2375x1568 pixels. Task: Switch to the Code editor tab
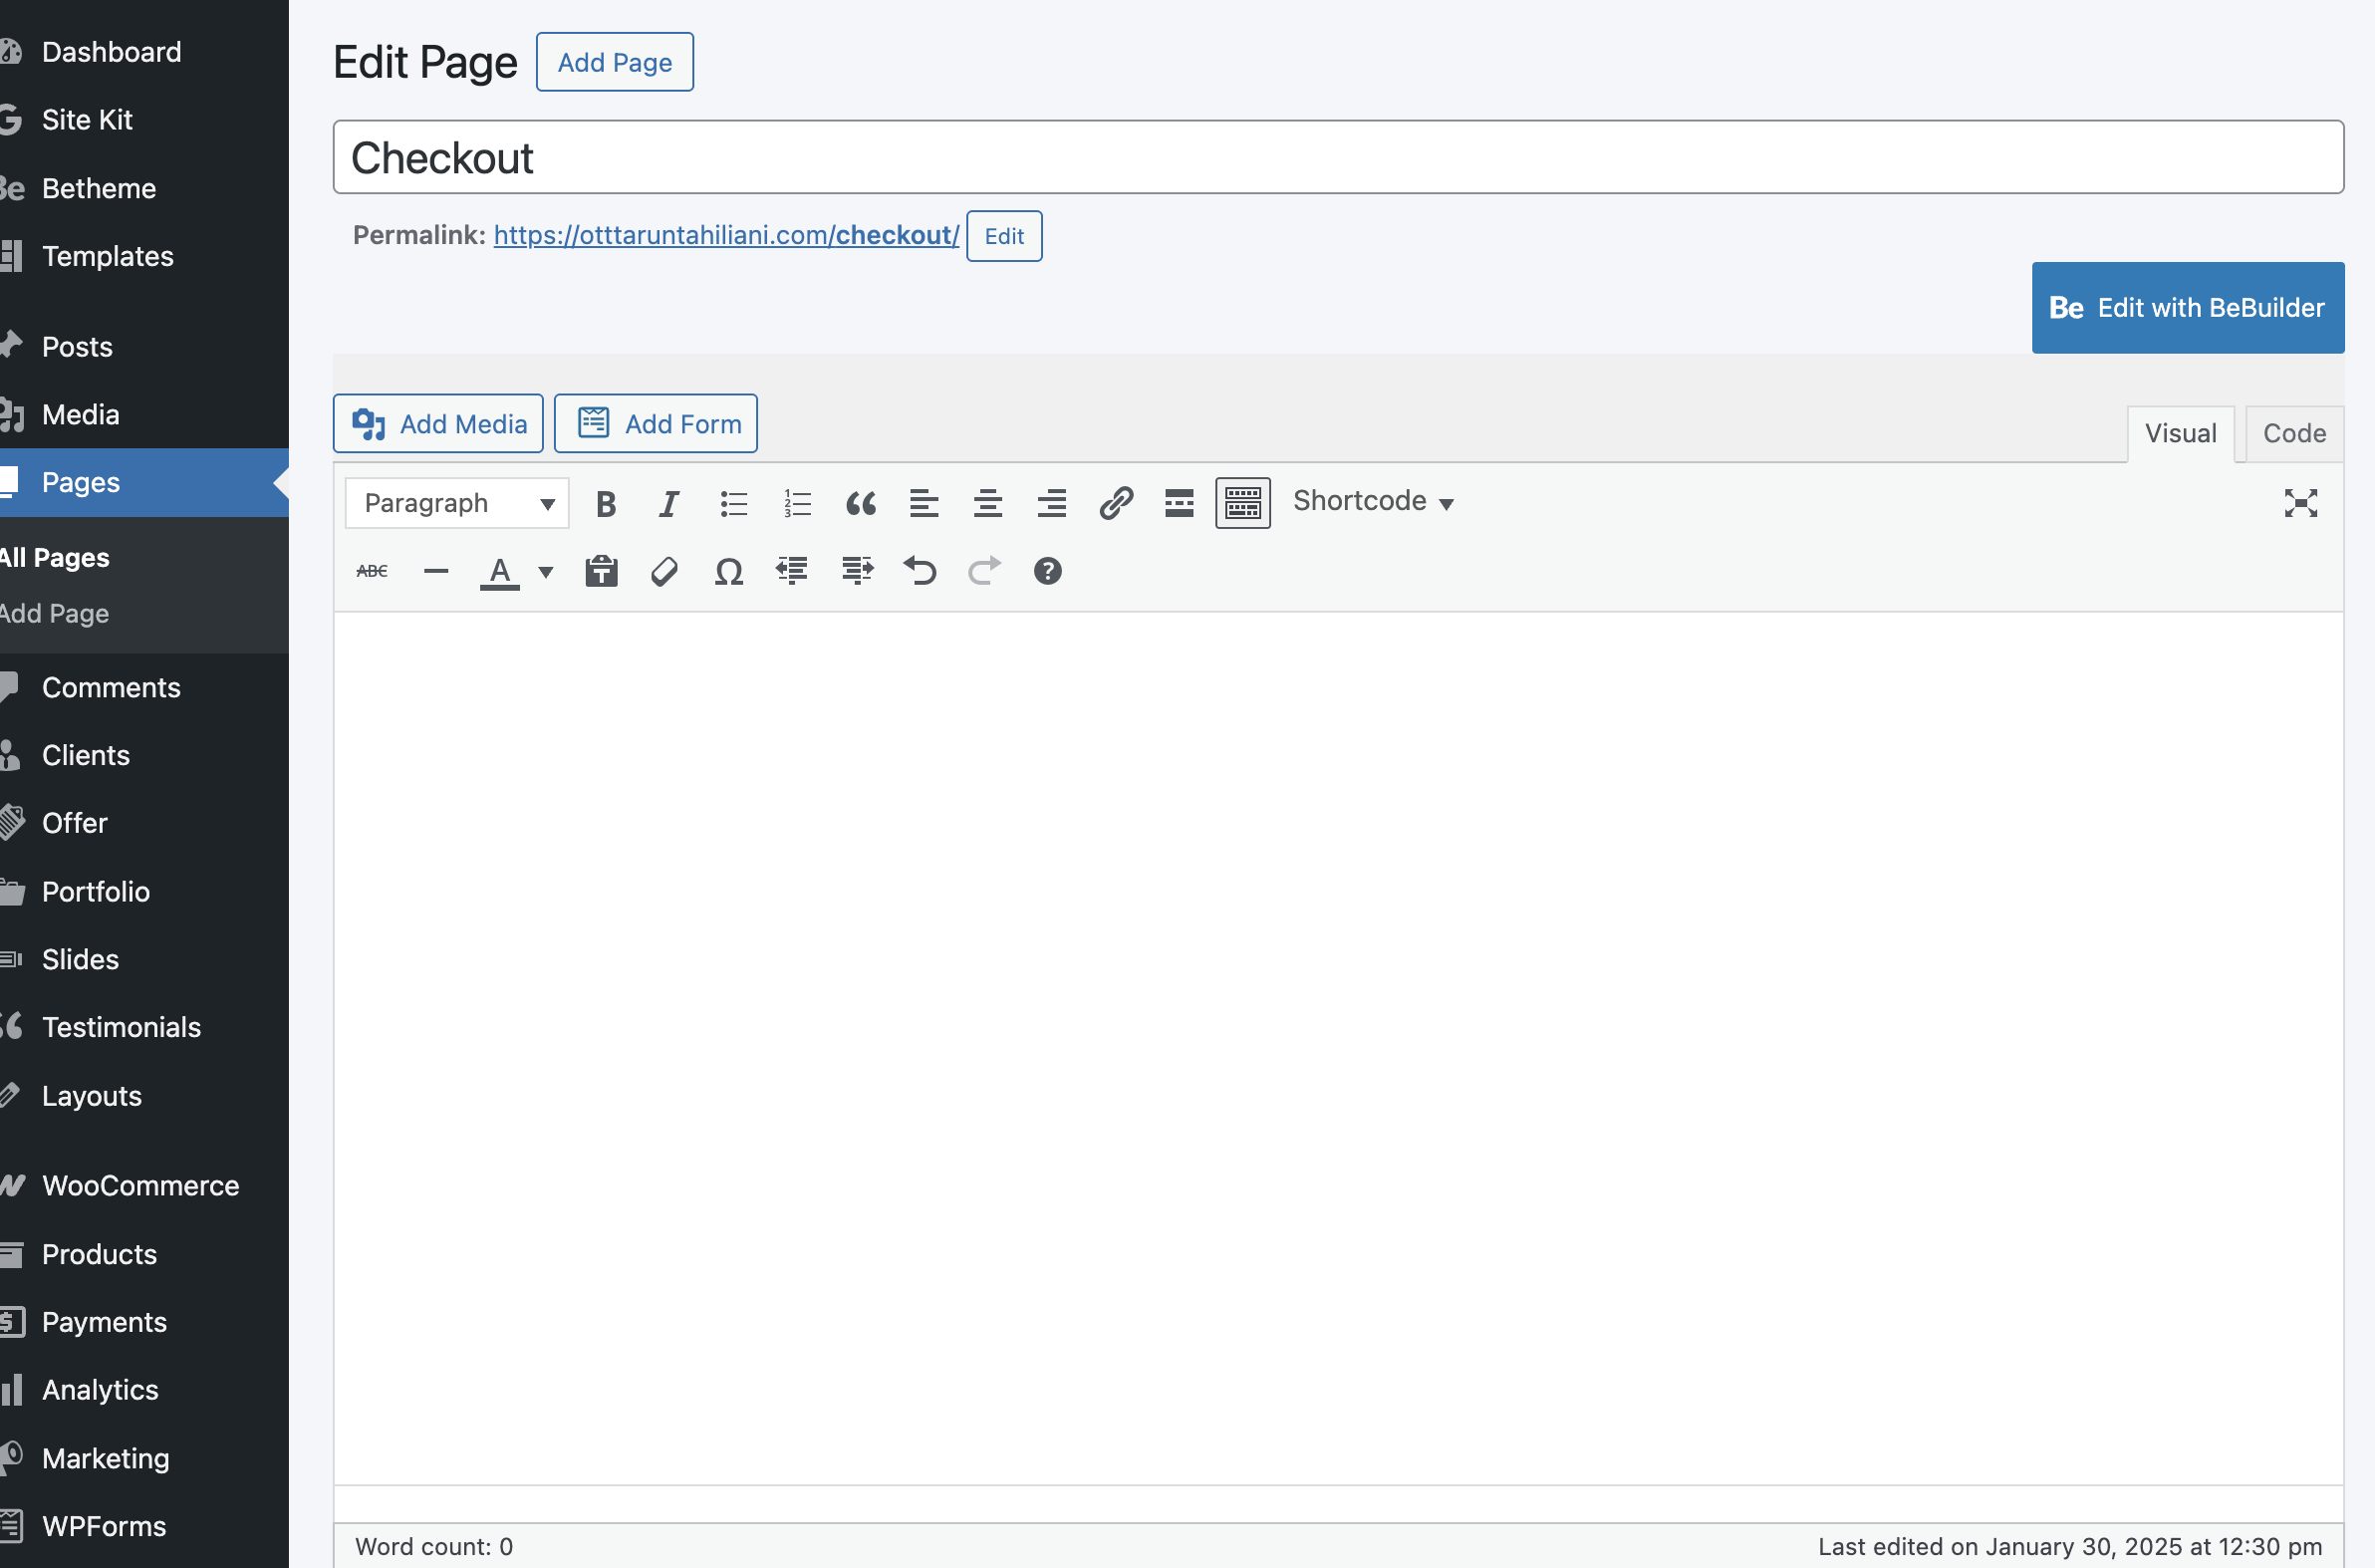(x=2293, y=433)
